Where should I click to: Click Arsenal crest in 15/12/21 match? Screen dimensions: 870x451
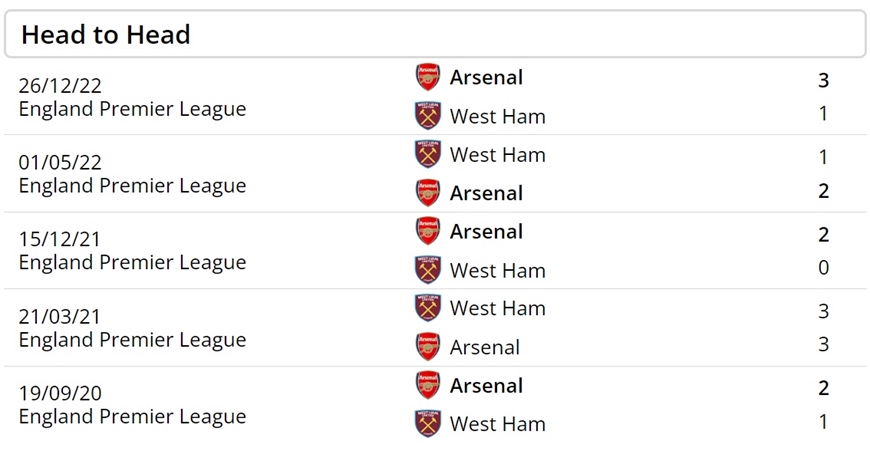tap(428, 231)
